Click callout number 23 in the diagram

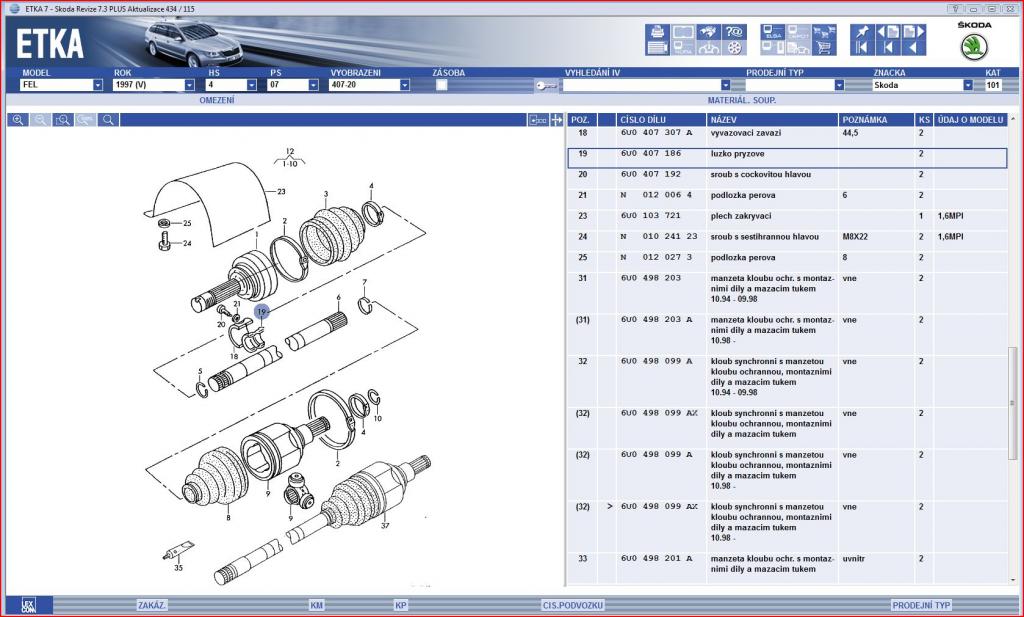pyautogui.click(x=281, y=192)
